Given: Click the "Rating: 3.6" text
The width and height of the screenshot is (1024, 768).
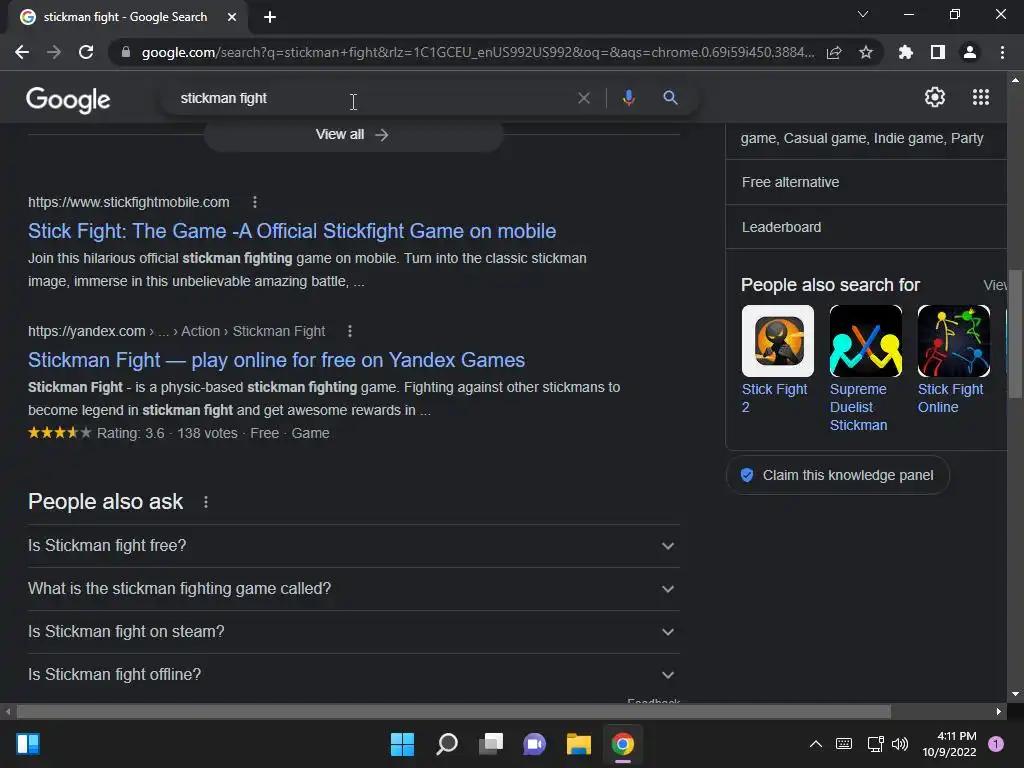Looking at the screenshot, I should [131, 434].
